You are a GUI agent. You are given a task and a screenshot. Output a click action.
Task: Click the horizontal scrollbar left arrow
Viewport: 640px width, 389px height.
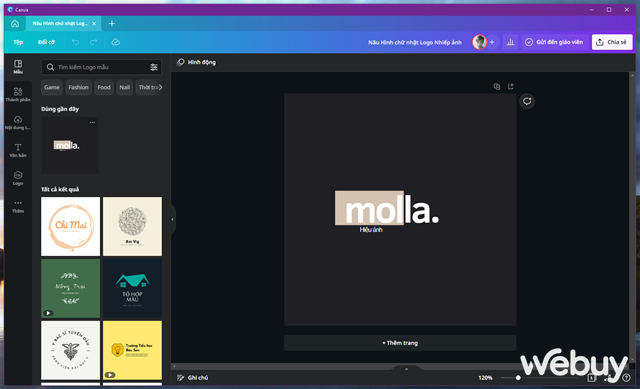coord(174,366)
